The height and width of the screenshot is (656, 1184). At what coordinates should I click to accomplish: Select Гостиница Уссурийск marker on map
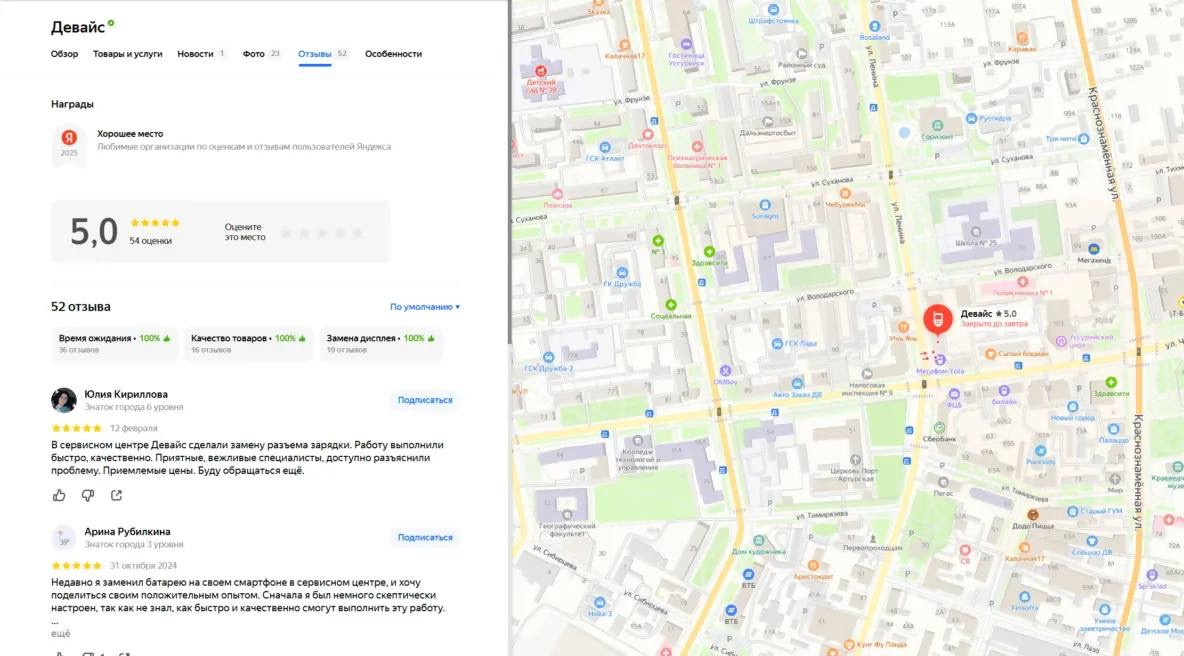pyautogui.click(x=686, y=45)
